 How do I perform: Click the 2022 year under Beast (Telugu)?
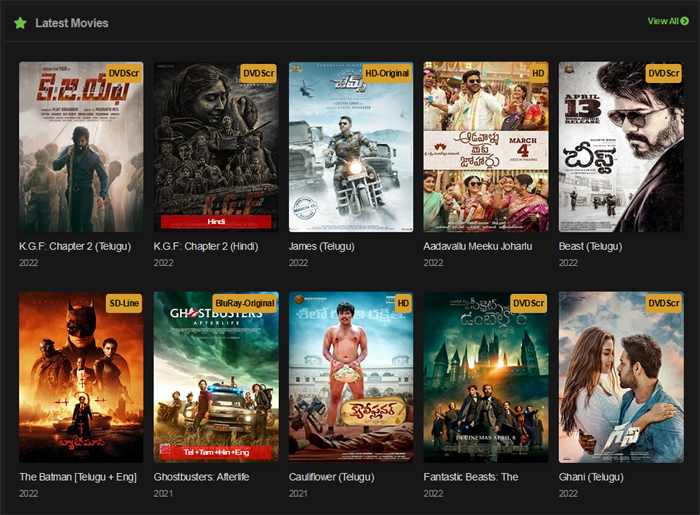(568, 263)
